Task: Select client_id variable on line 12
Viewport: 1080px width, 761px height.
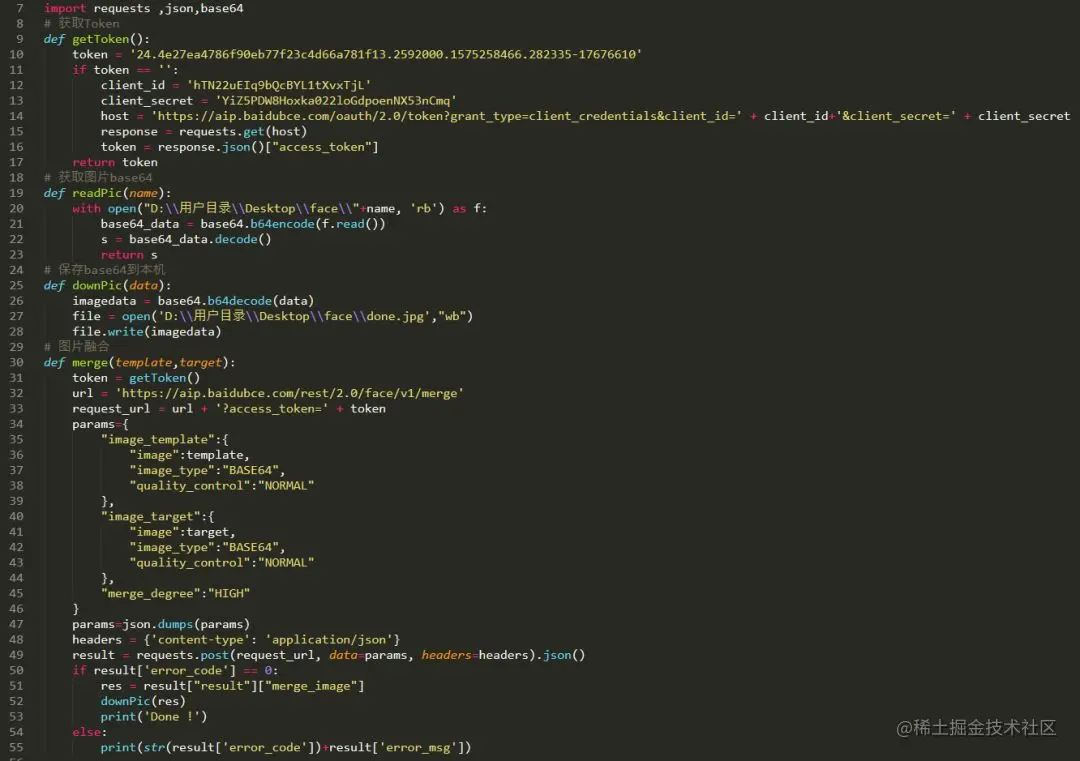Action: (x=133, y=85)
